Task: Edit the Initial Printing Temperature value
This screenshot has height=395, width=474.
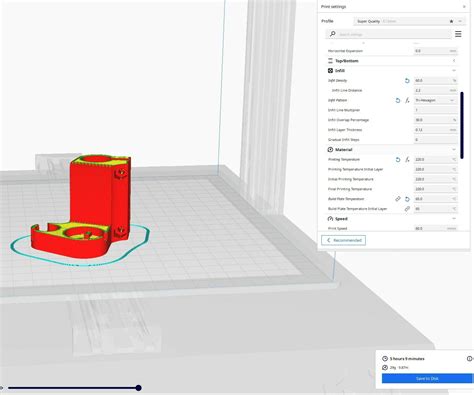Action: [435, 179]
